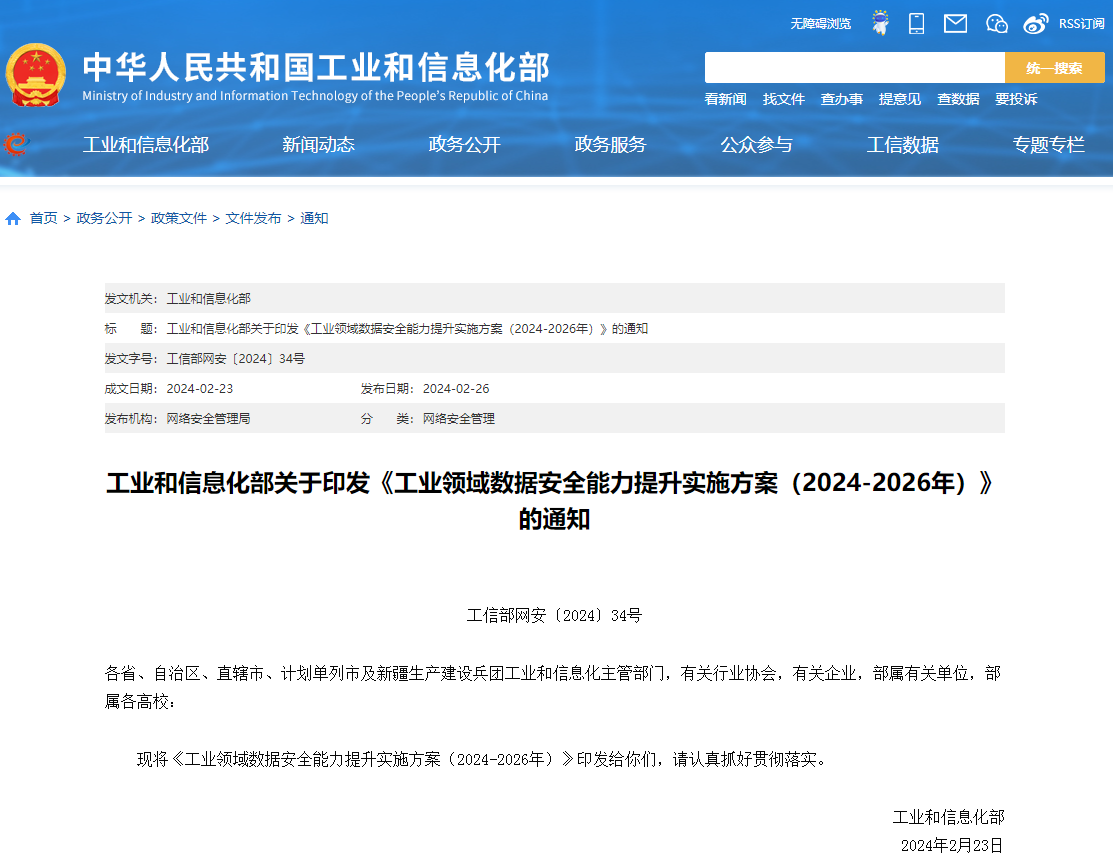Open 工信数据 navigation menu
Screen dimensions: 1113x857
pos(903,145)
